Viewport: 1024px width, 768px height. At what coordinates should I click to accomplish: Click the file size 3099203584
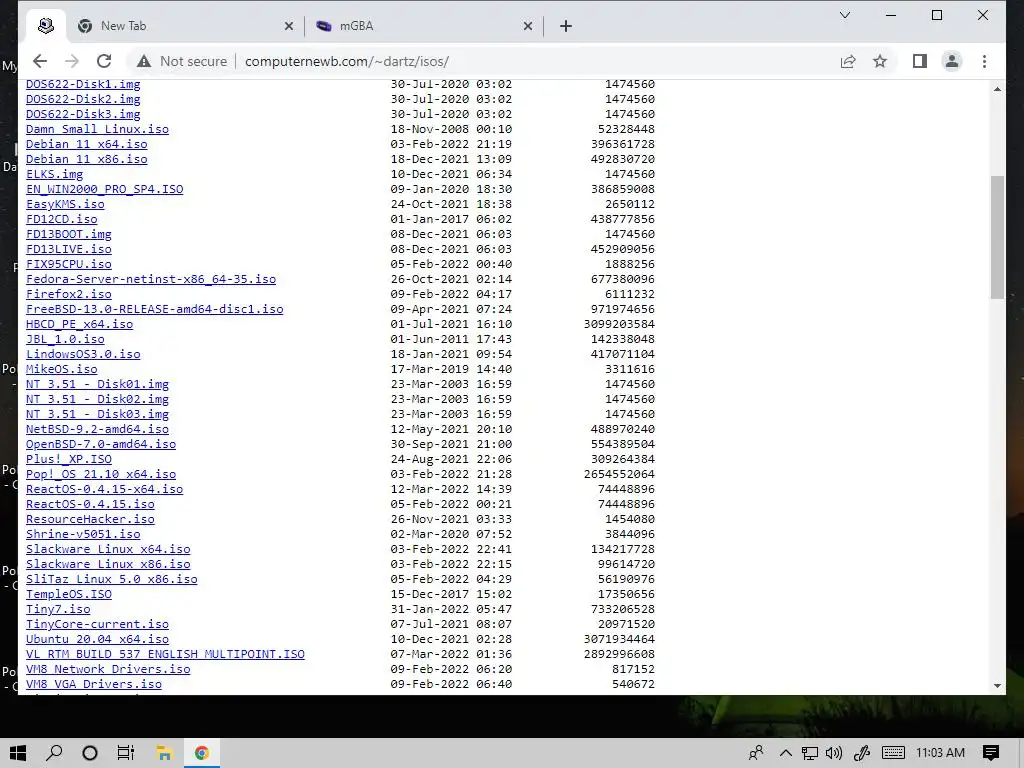[619, 324]
